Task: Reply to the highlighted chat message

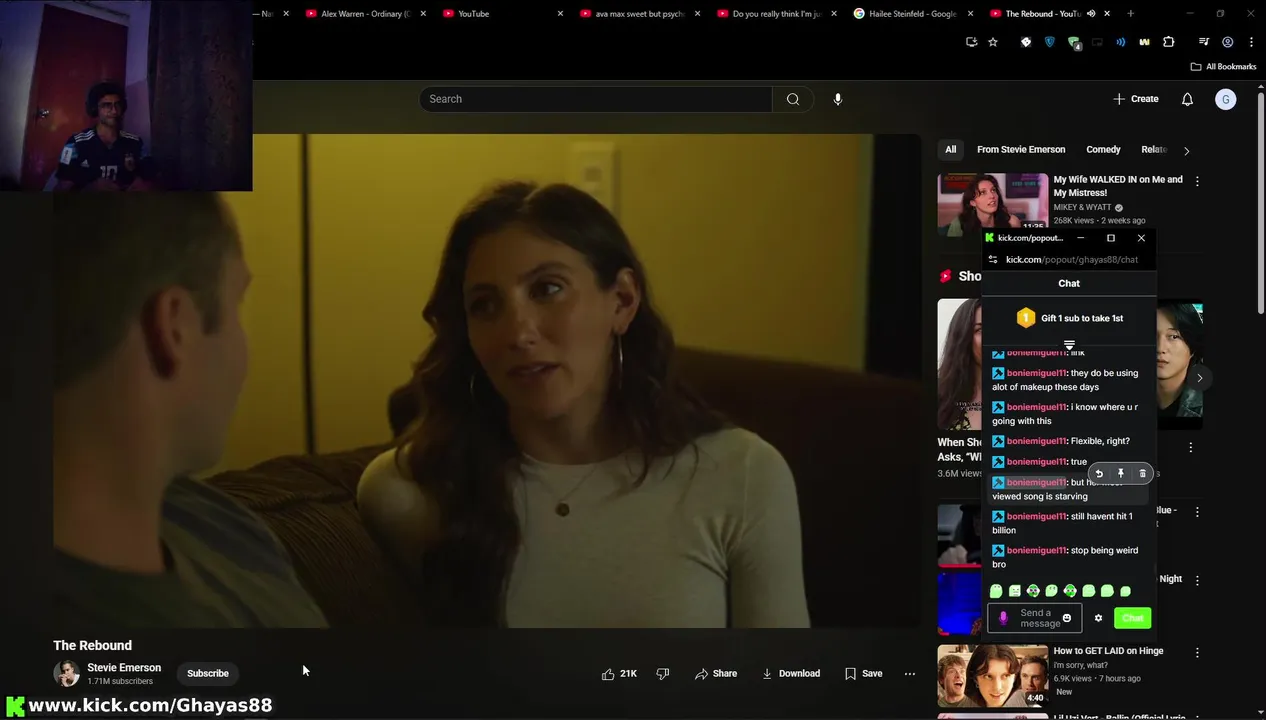Action: pos(1099,474)
